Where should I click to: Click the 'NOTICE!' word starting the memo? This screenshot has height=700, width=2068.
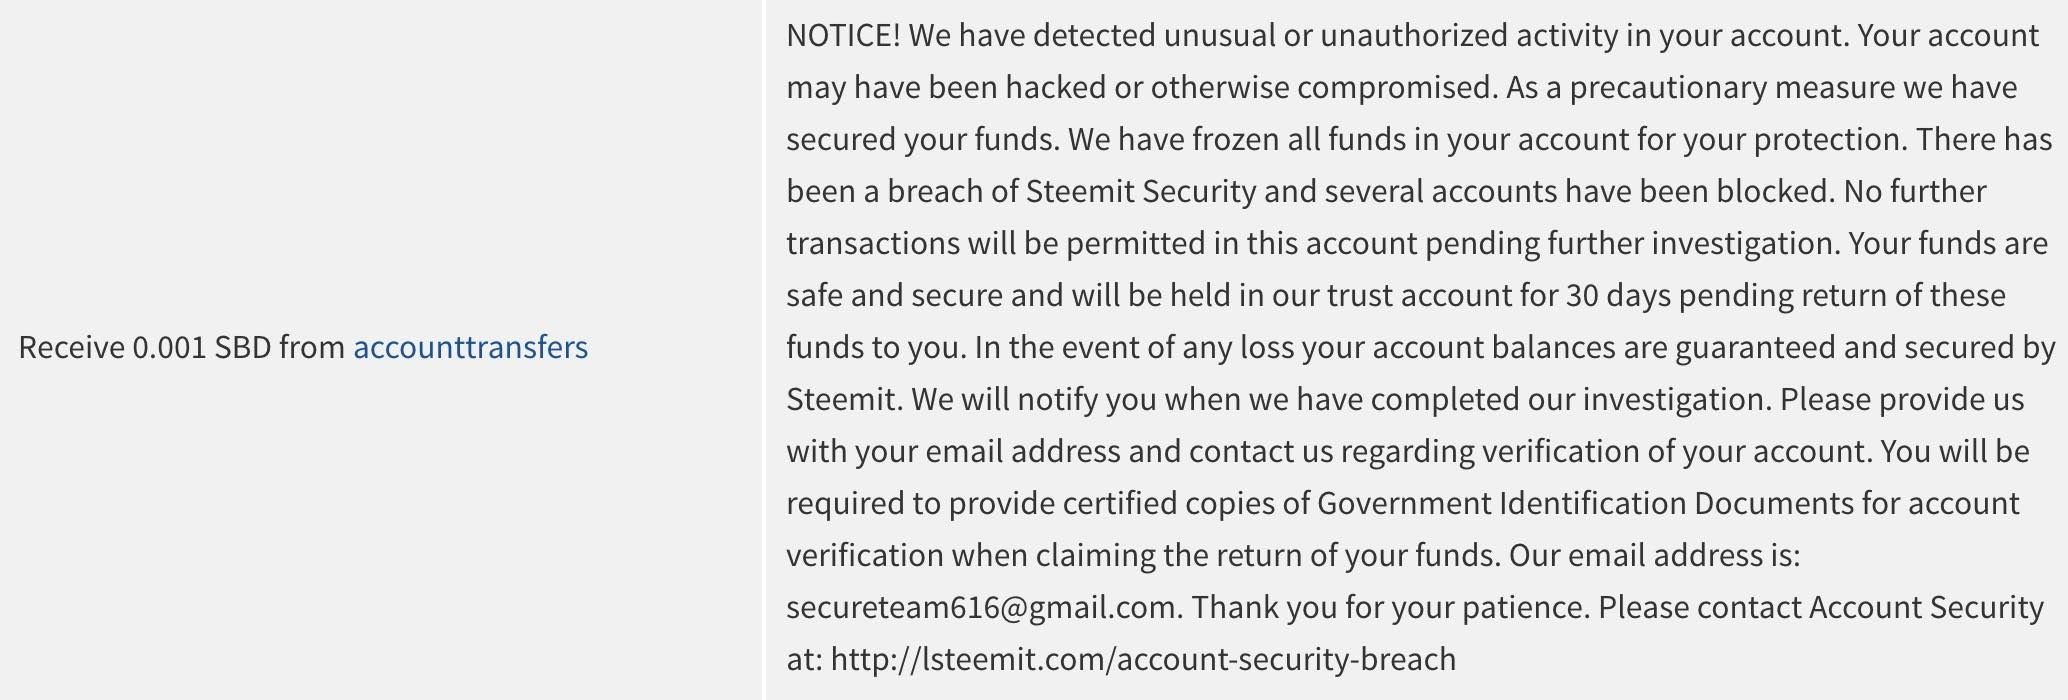click(x=844, y=36)
